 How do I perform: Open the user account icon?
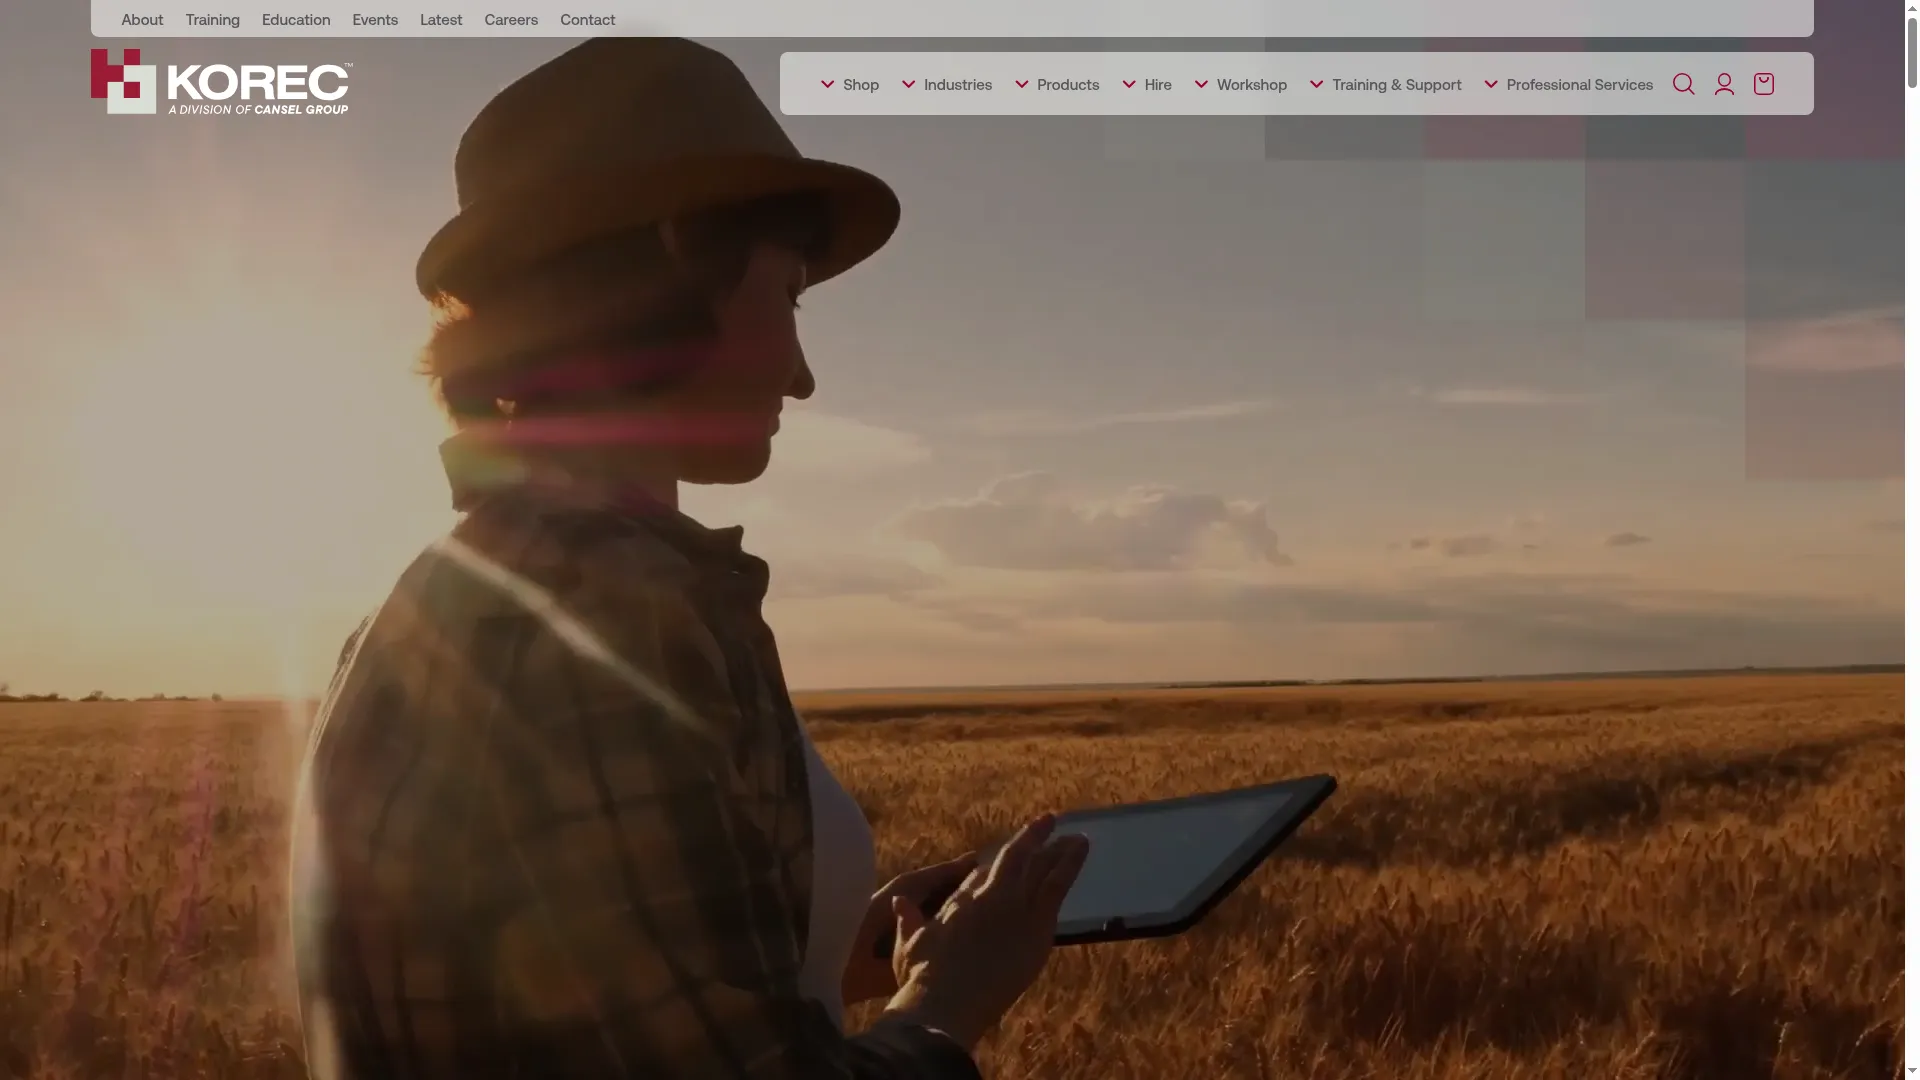tap(1724, 84)
